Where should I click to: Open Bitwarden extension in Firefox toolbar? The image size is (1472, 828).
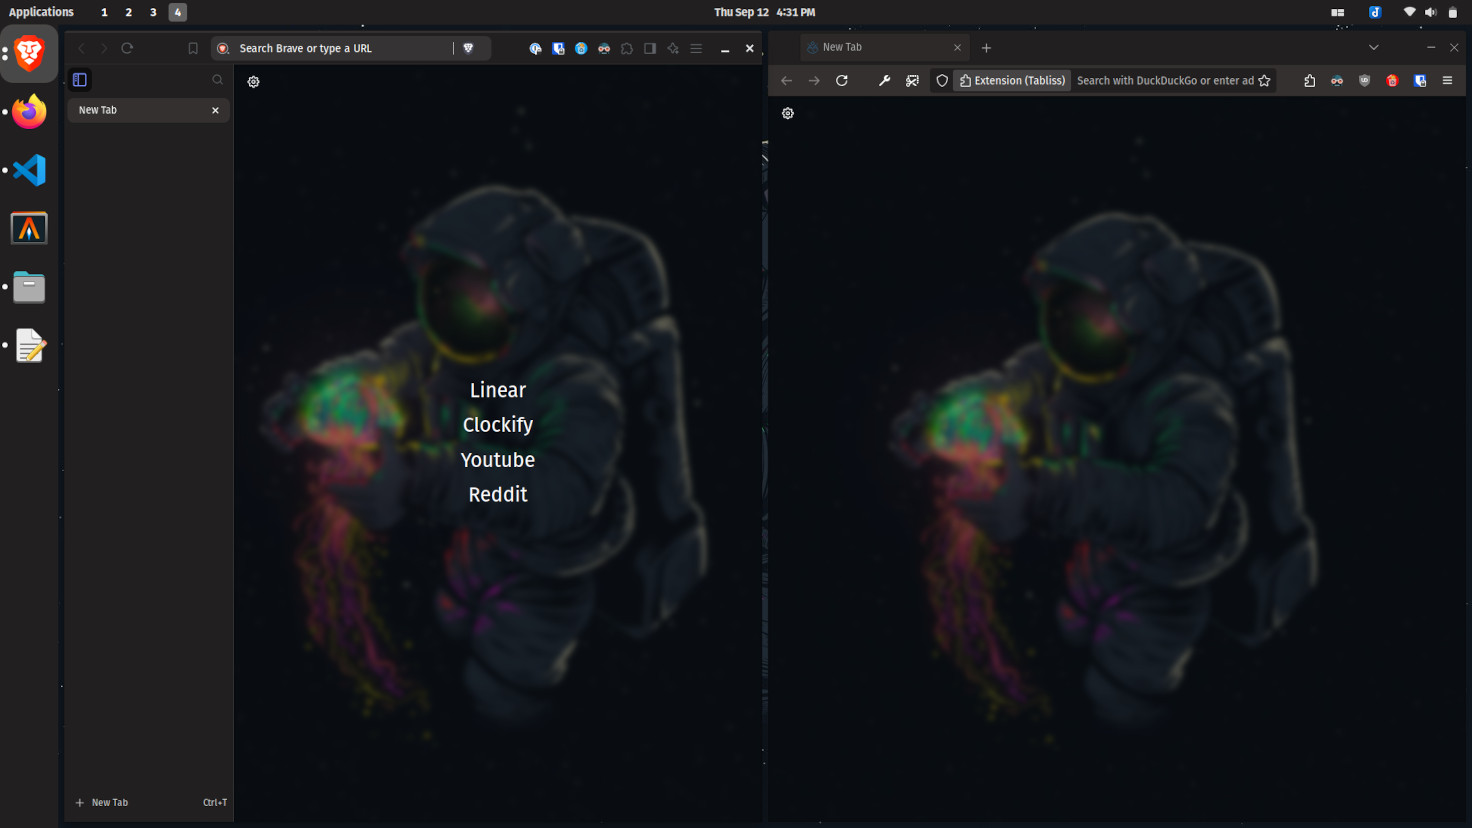[1420, 81]
